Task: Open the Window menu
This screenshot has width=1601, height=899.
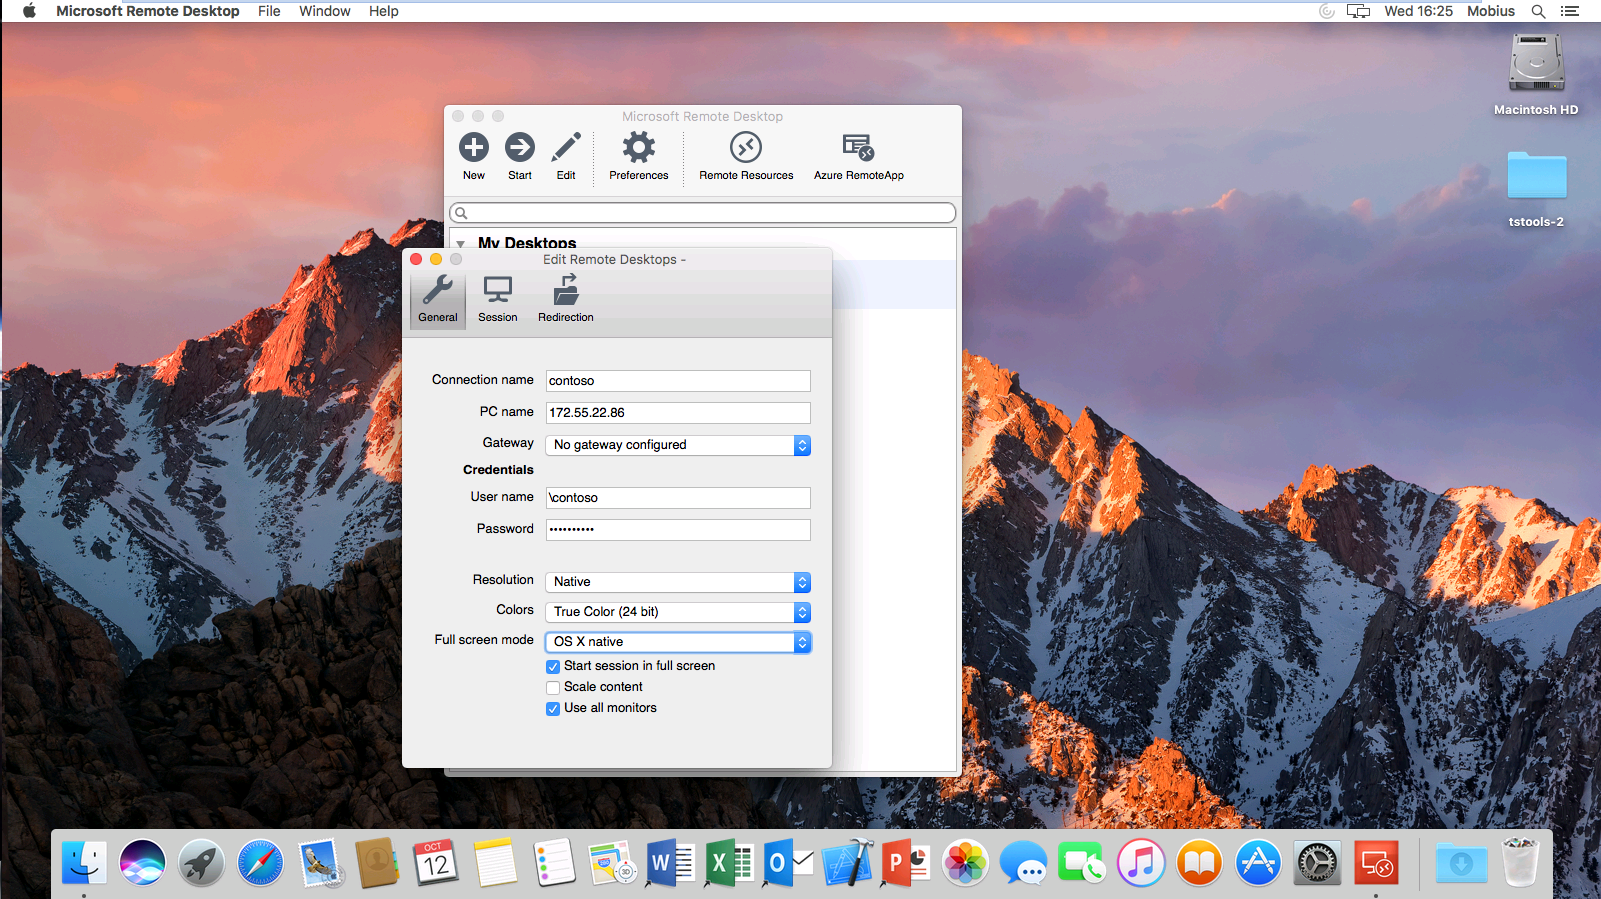Action: [x=325, y=11]
